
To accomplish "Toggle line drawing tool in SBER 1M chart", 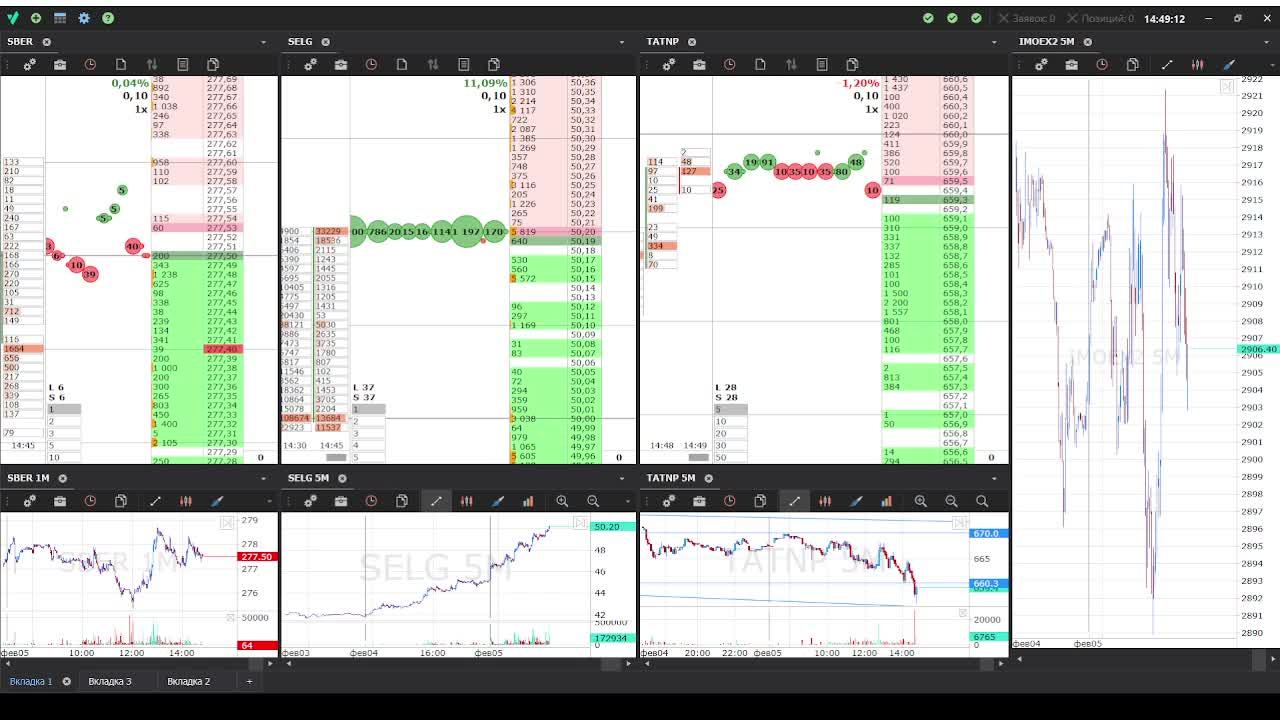I will [155, 501].
